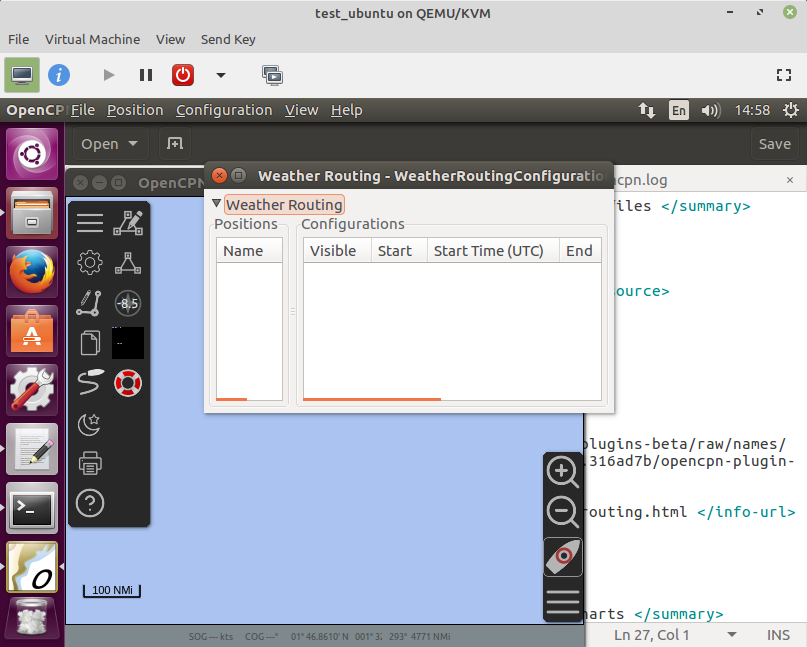Toggle the track recording icon
807x647 pixels.
(90, 382)
